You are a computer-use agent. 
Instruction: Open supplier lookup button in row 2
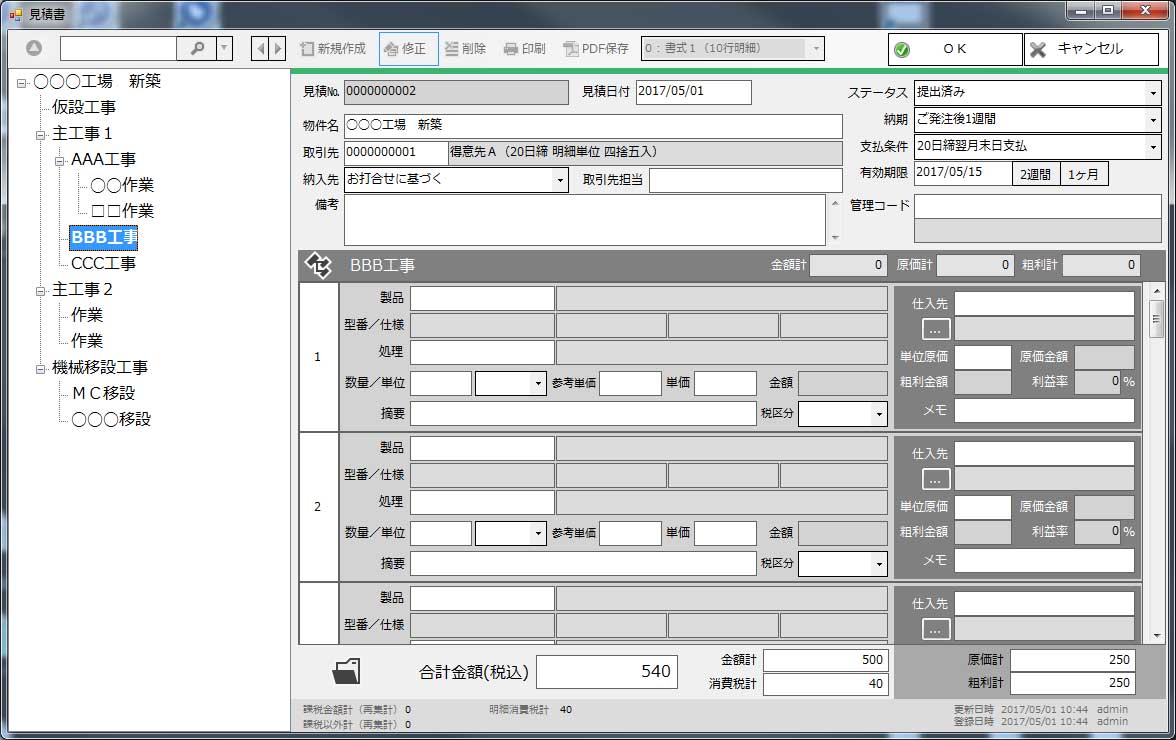pyautogui.click(x=934, y=479)
